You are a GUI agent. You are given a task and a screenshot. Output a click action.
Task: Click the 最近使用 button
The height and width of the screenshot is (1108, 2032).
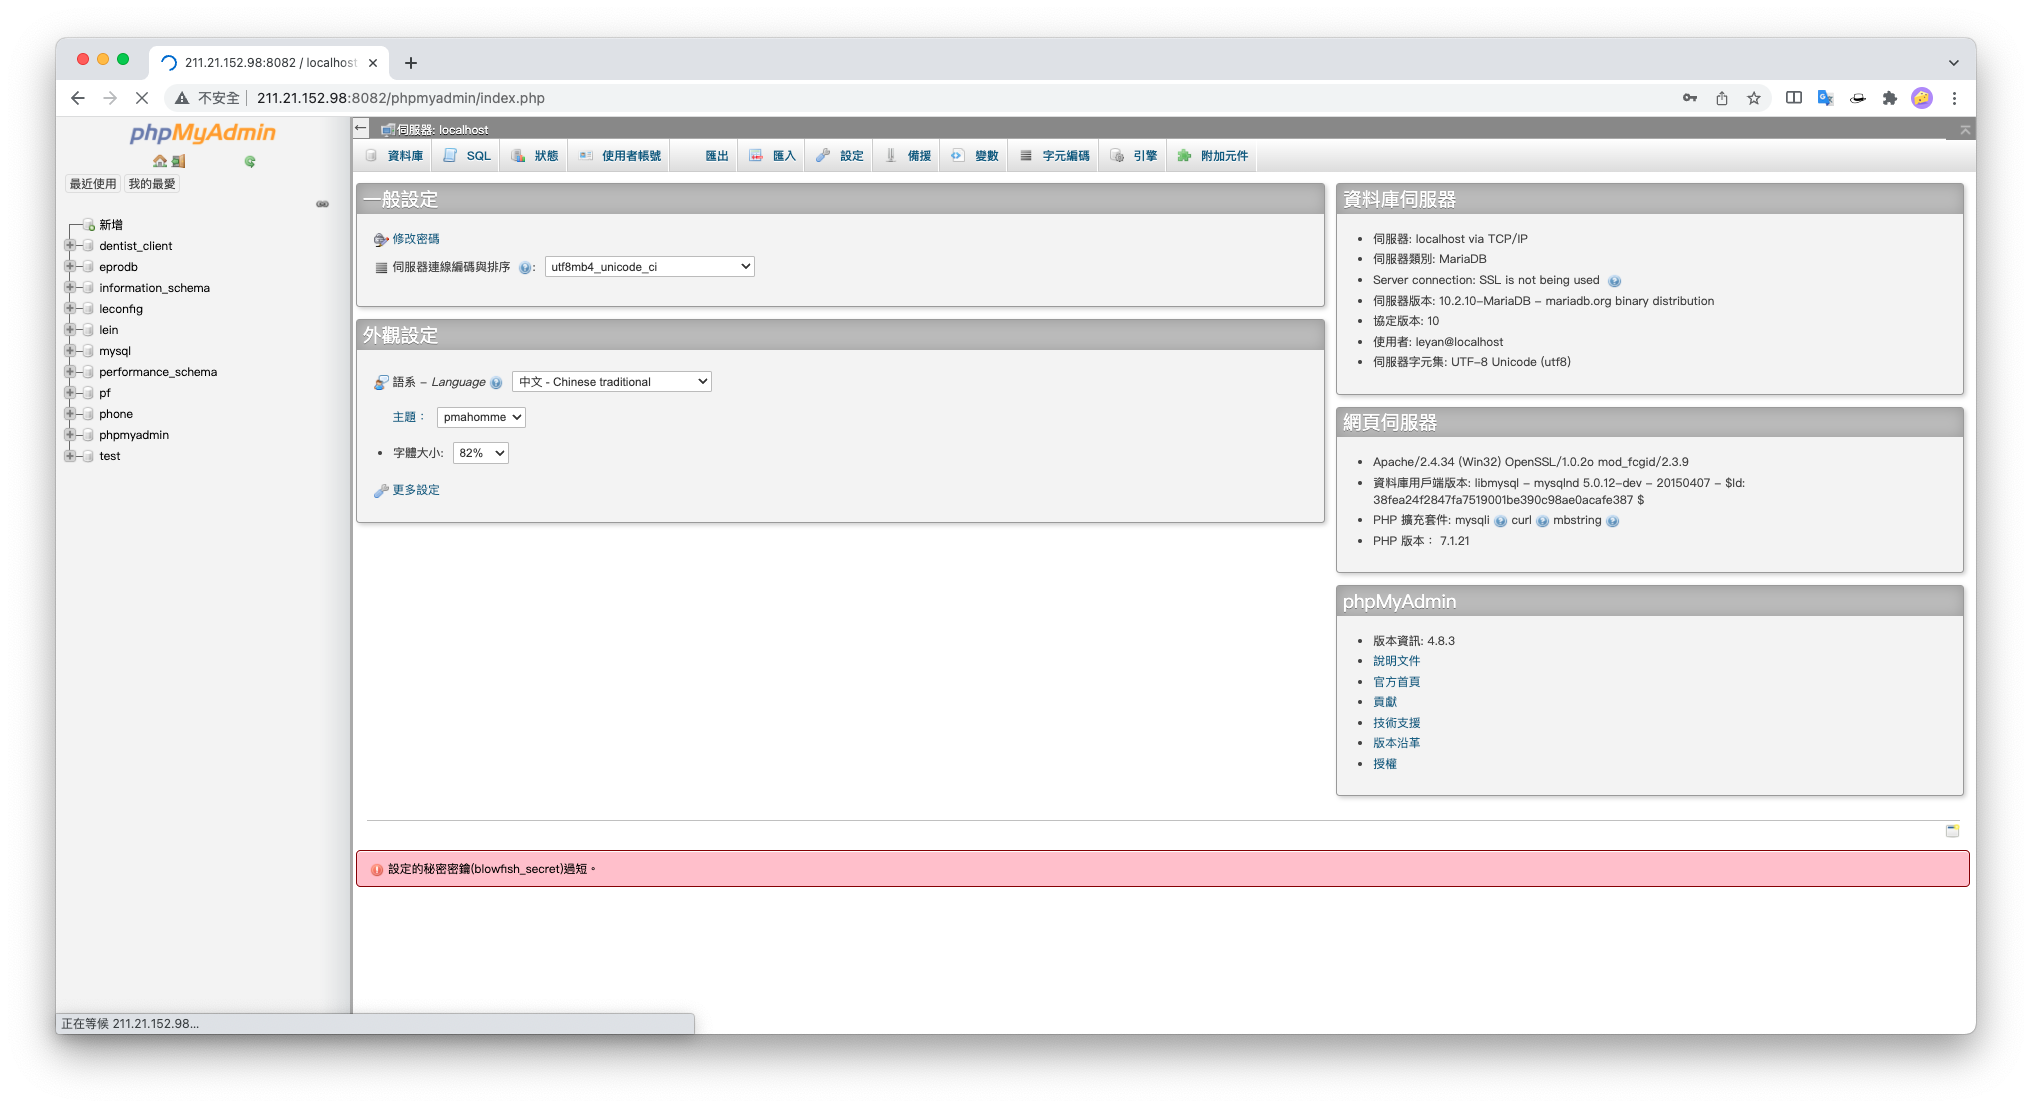tap(93, 184)
